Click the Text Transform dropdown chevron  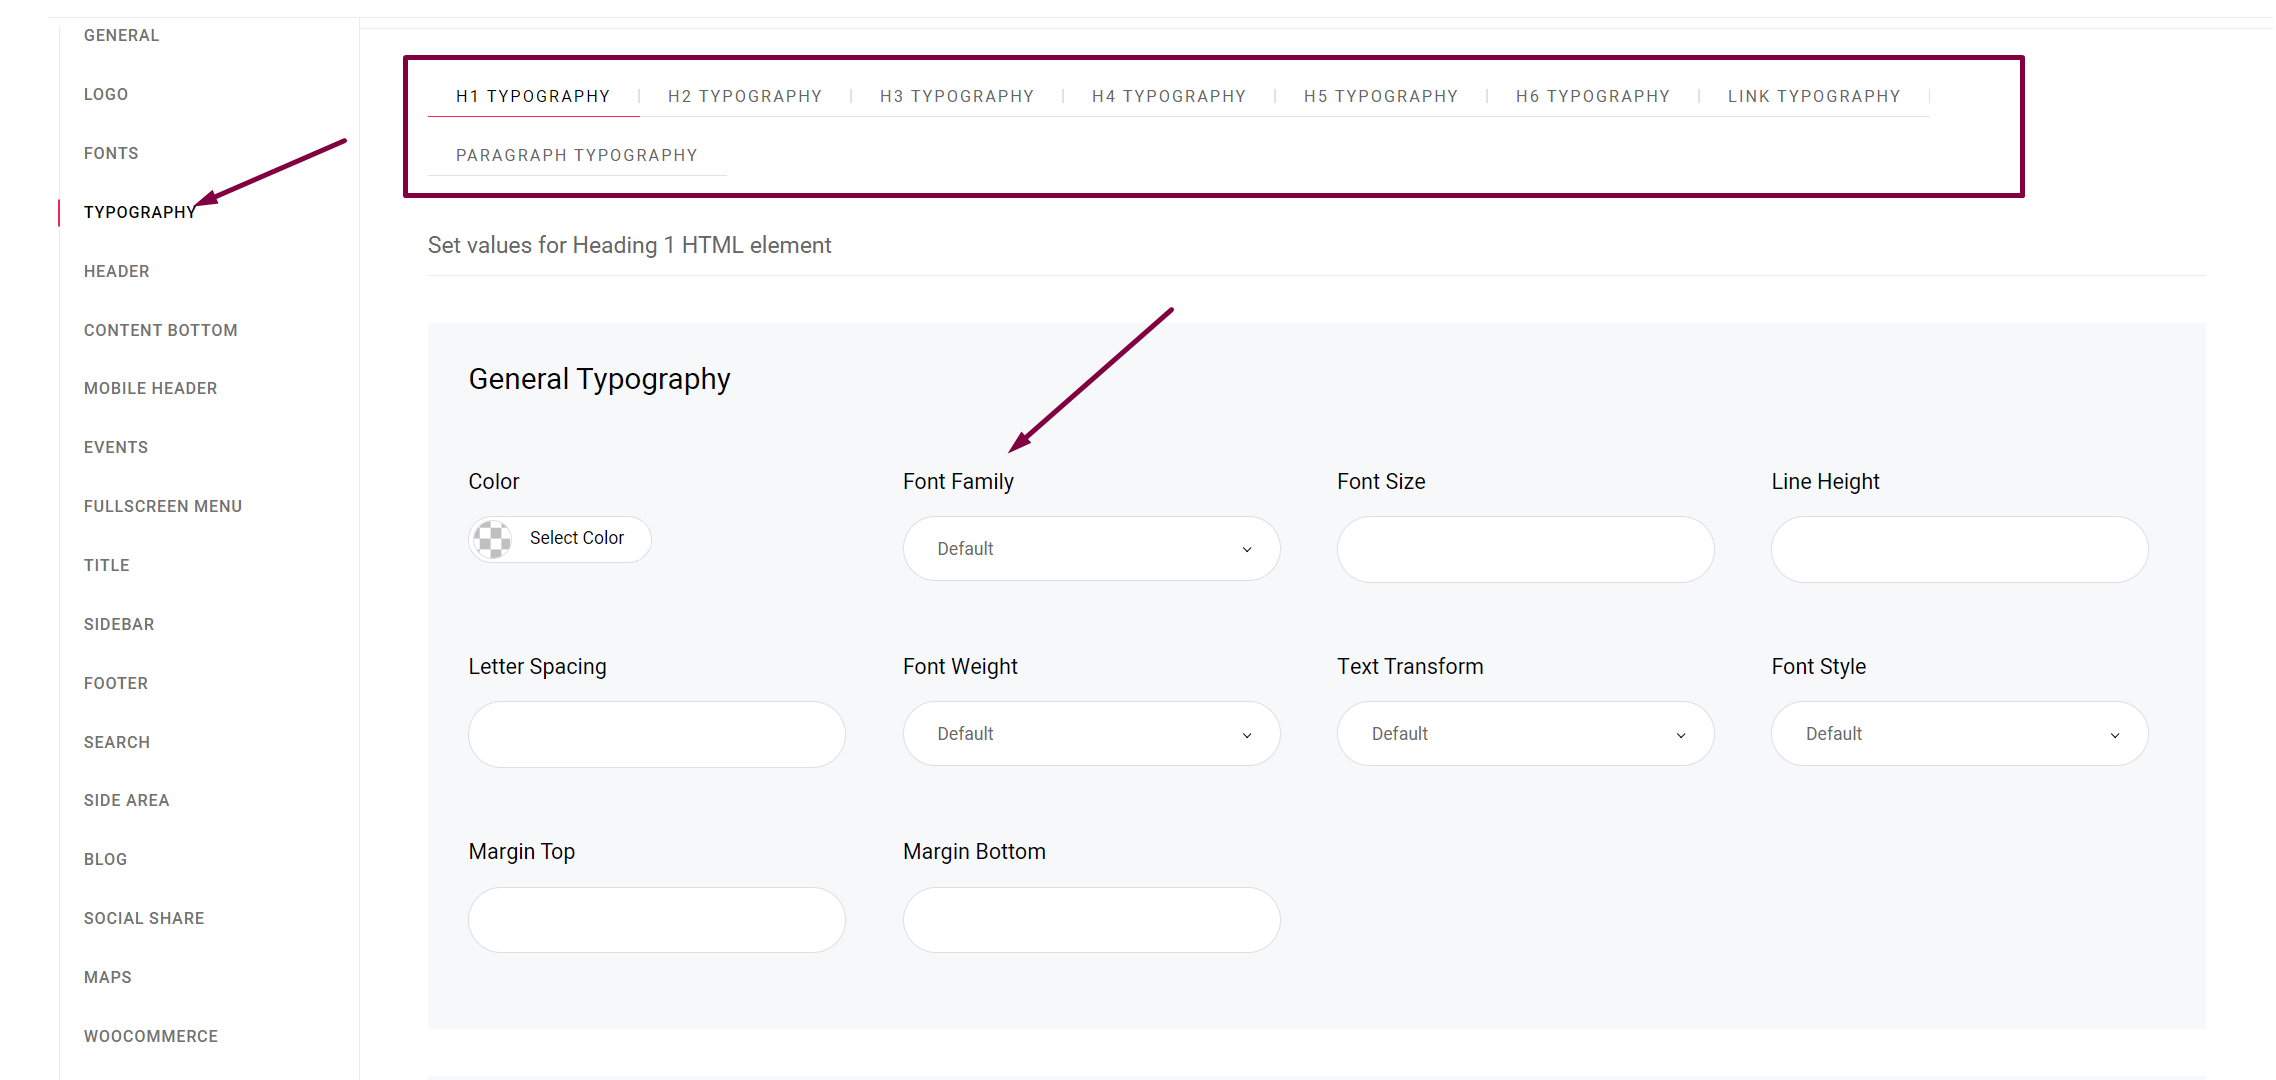1681,736
